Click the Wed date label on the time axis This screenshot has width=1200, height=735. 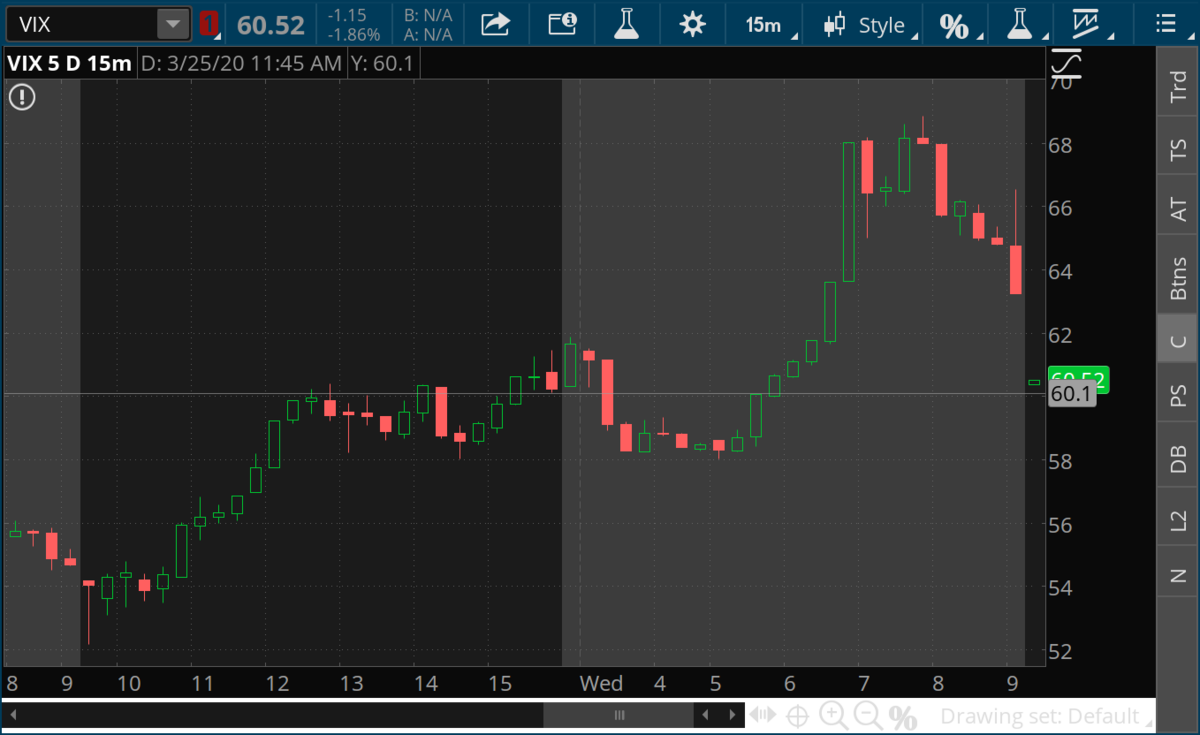coord(601,684)
